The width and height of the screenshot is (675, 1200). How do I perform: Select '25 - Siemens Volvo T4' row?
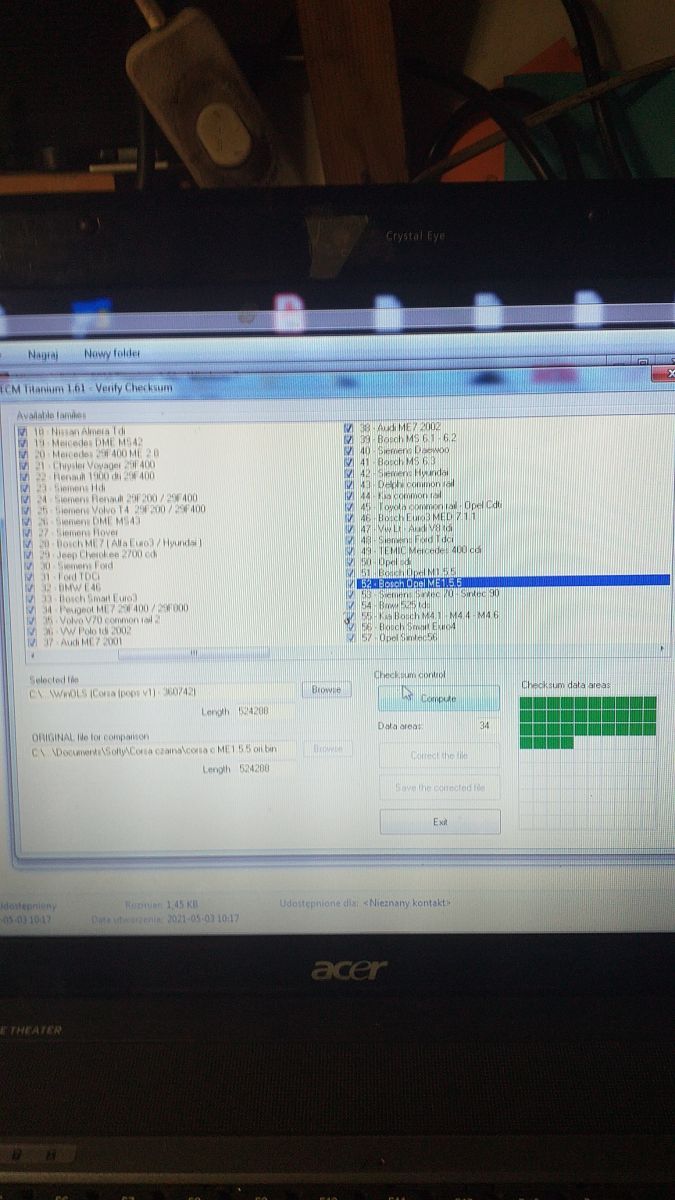pos(120,509)
